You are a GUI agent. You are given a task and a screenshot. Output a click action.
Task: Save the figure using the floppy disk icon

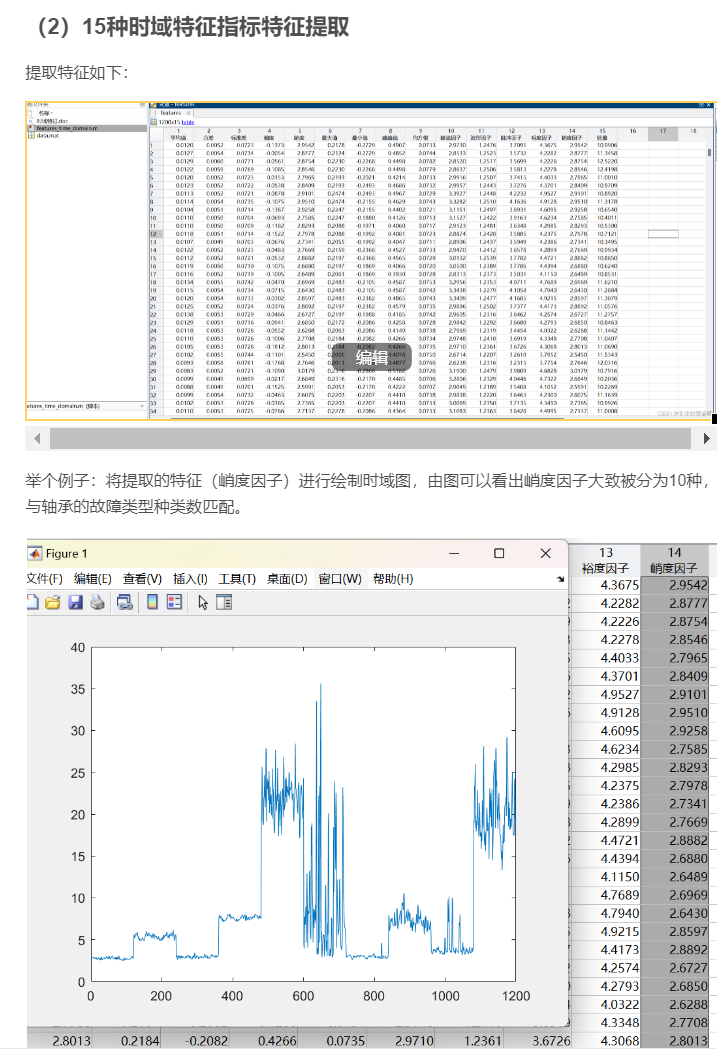click(74, 602)
